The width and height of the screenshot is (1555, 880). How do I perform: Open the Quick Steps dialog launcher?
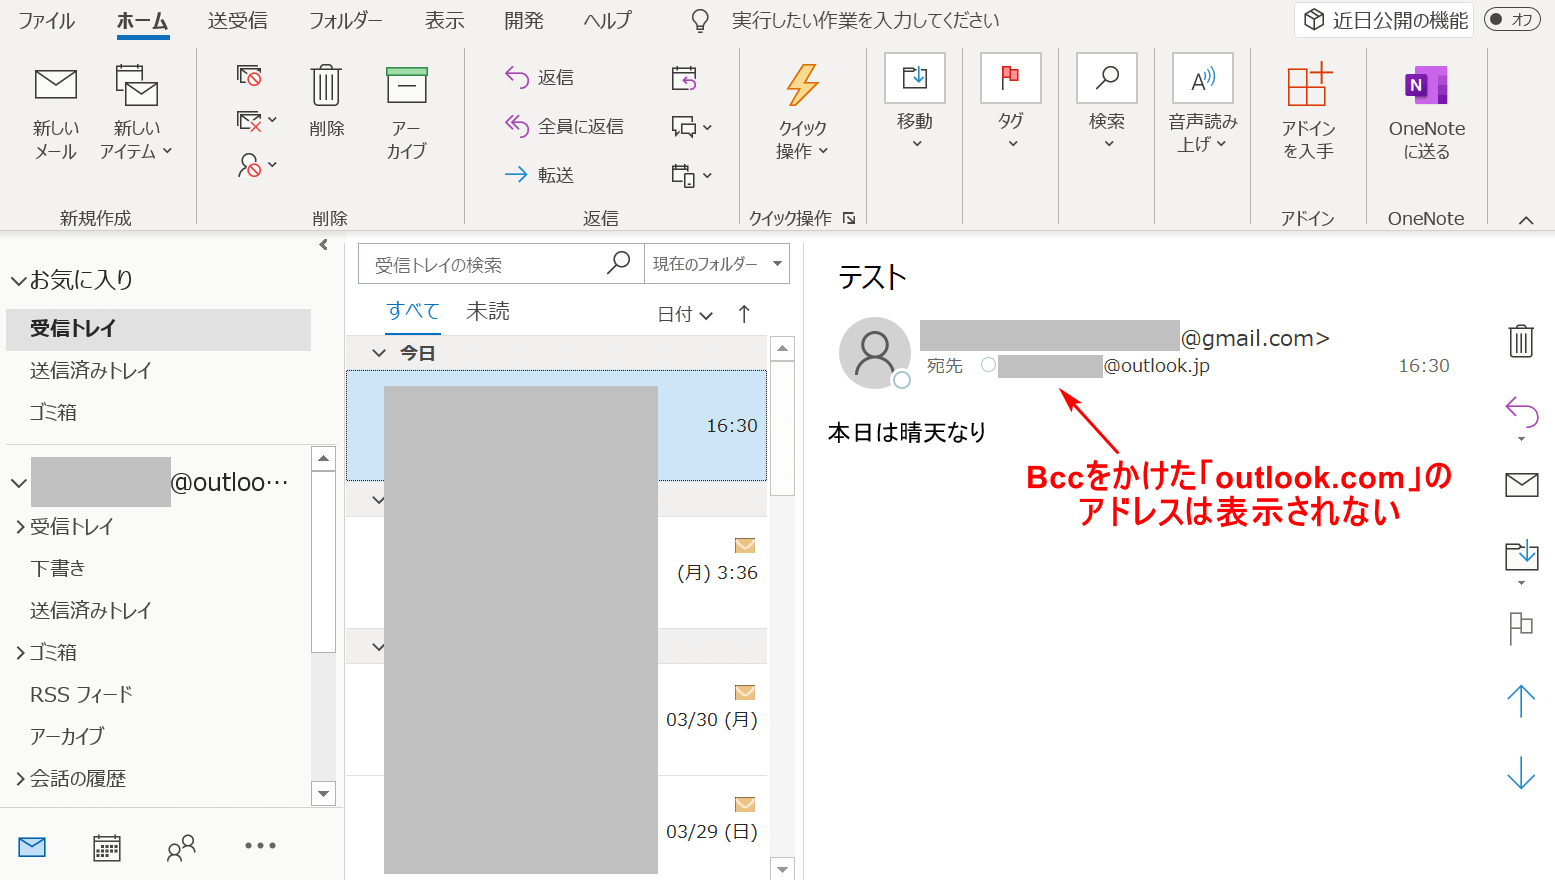849,218
